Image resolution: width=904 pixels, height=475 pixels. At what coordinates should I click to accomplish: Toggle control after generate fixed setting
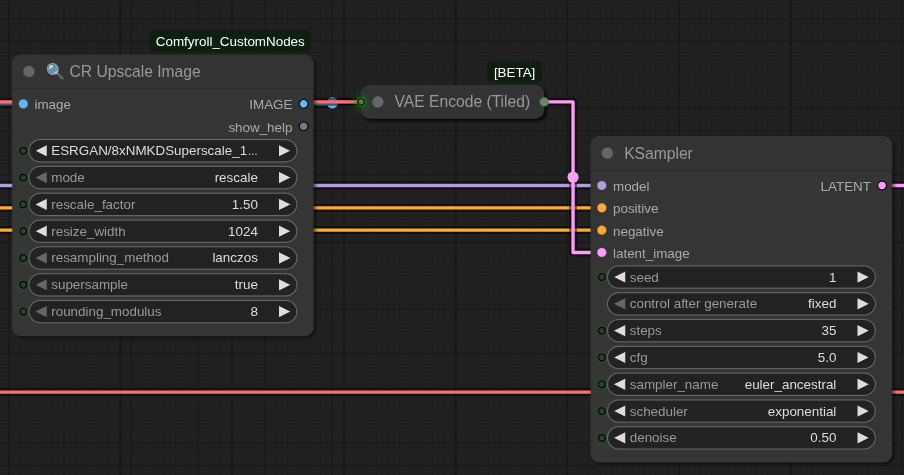click(x=741, y=304)
